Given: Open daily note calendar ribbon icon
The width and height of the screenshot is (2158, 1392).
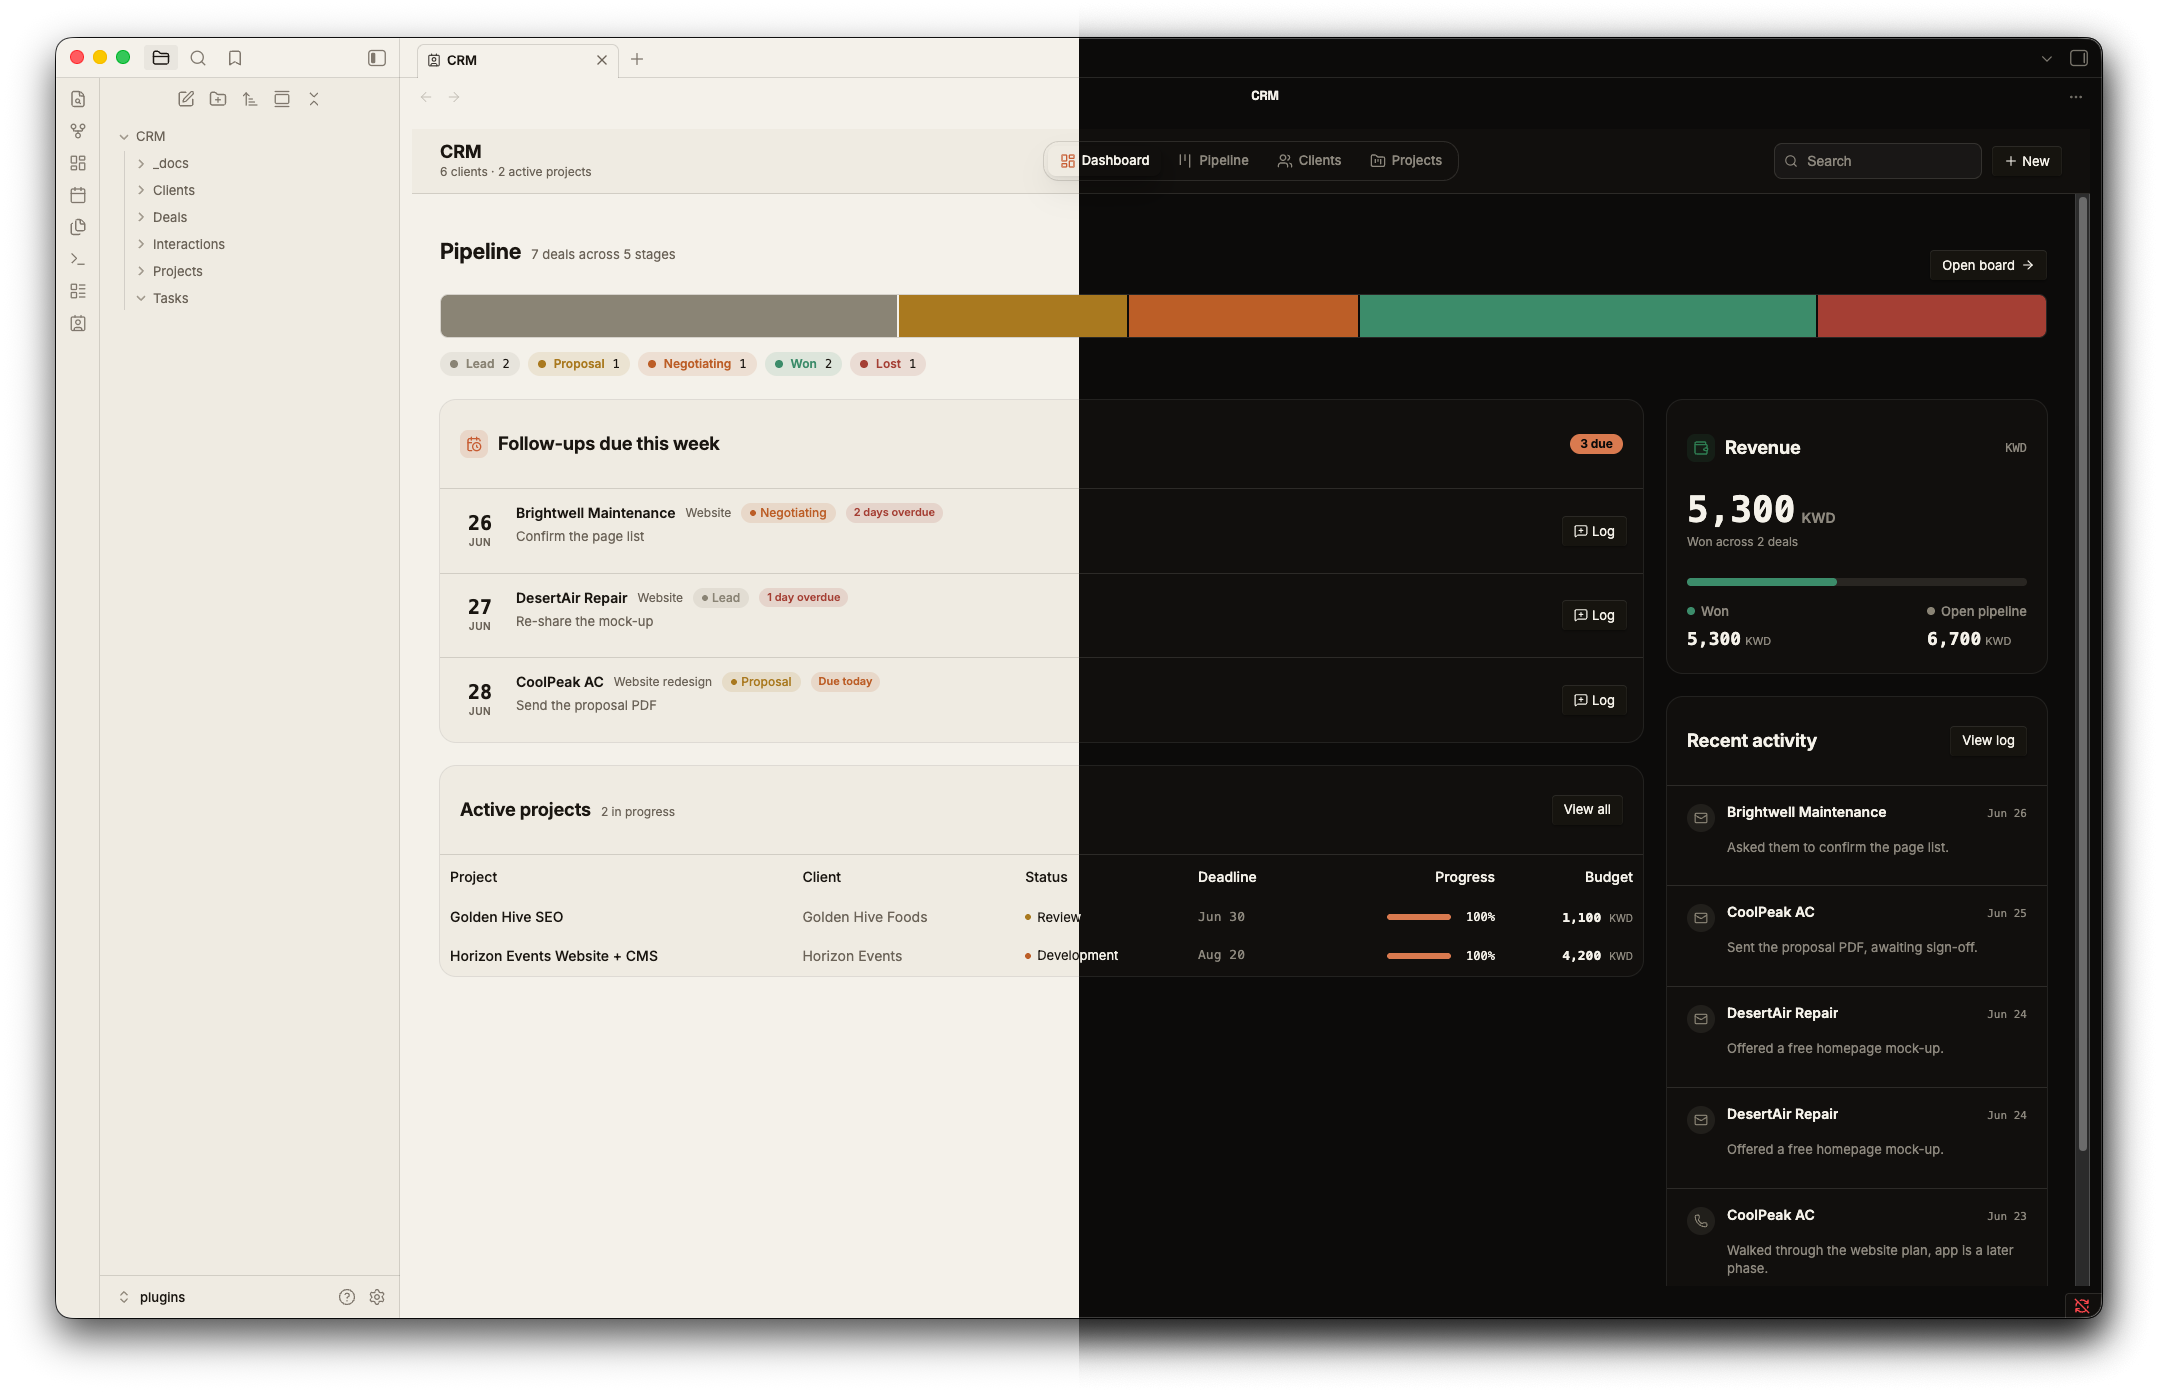Looking at the screenshot, I should pyautogui.click(x=78, y=195).
